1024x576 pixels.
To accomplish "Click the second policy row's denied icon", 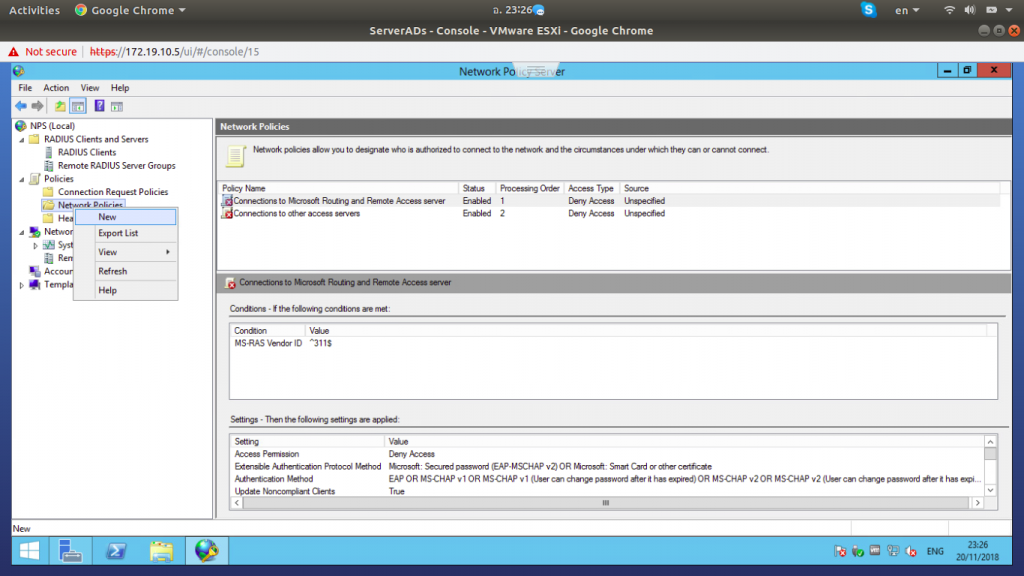I will click(x=227, y=214).
